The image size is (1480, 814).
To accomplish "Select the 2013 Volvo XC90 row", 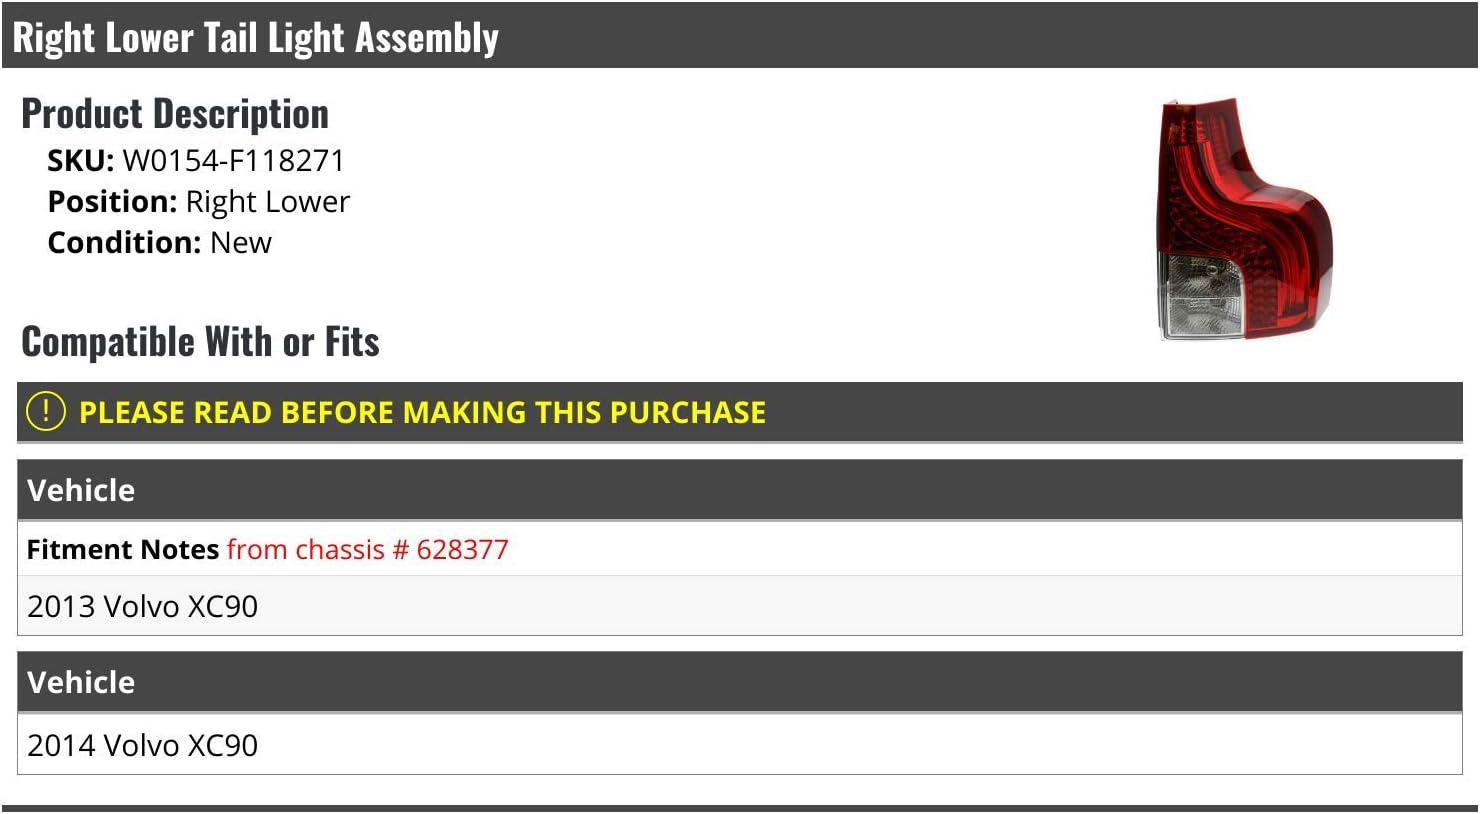I will coord(740,606).
